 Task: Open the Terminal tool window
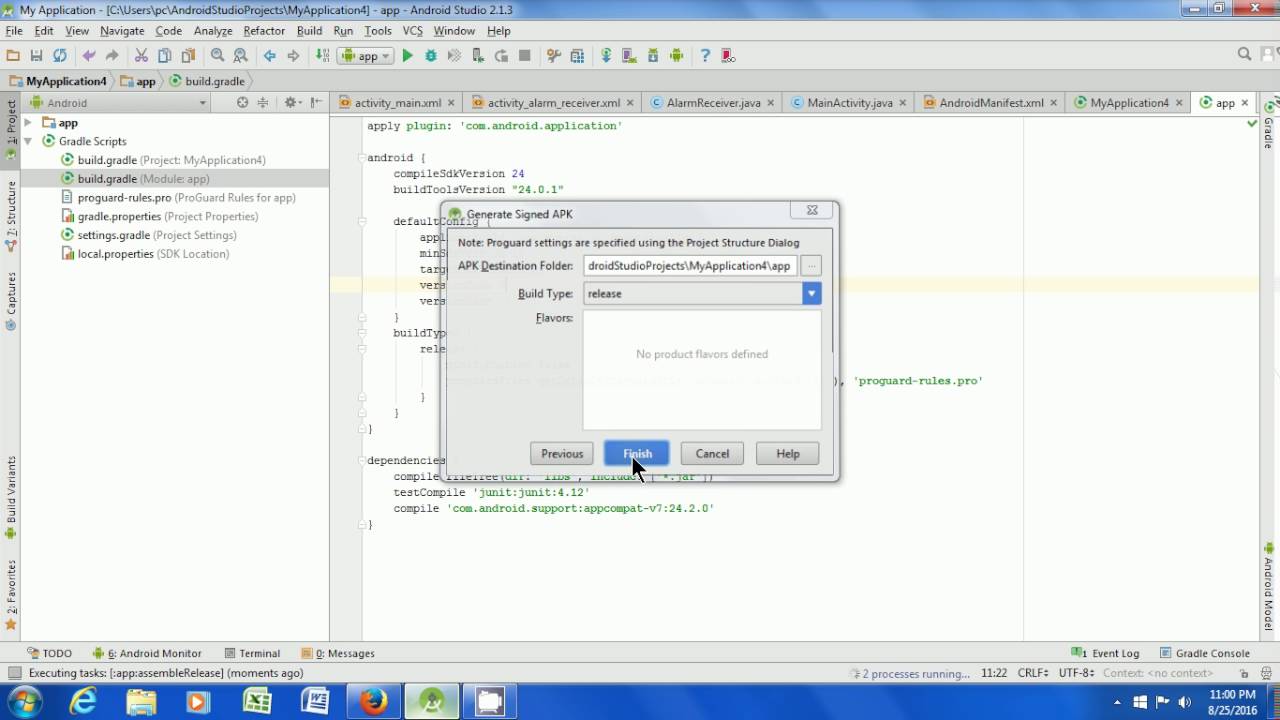pyautogui.click(x=252, y=653)
